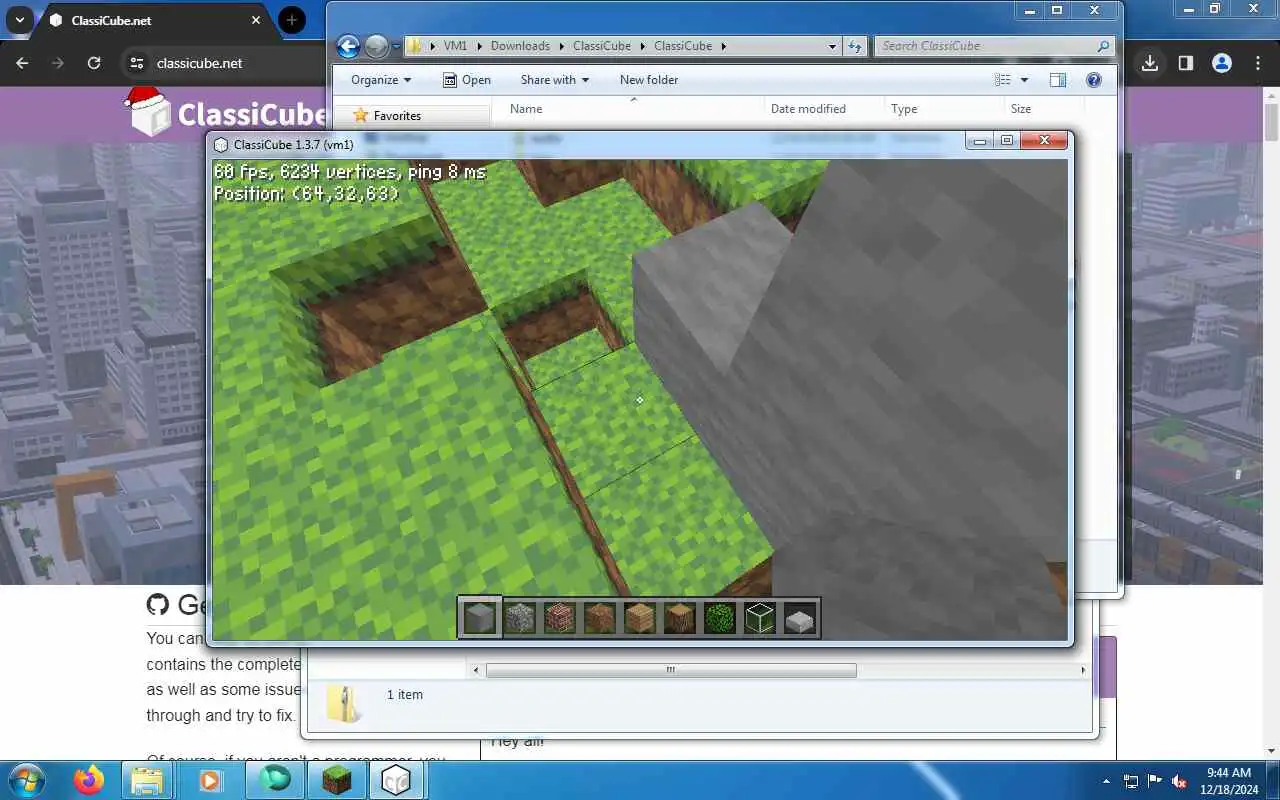Open the Organize dropdown in Explorer
This screenshot has height=800, width=1280.
(381, 80)
